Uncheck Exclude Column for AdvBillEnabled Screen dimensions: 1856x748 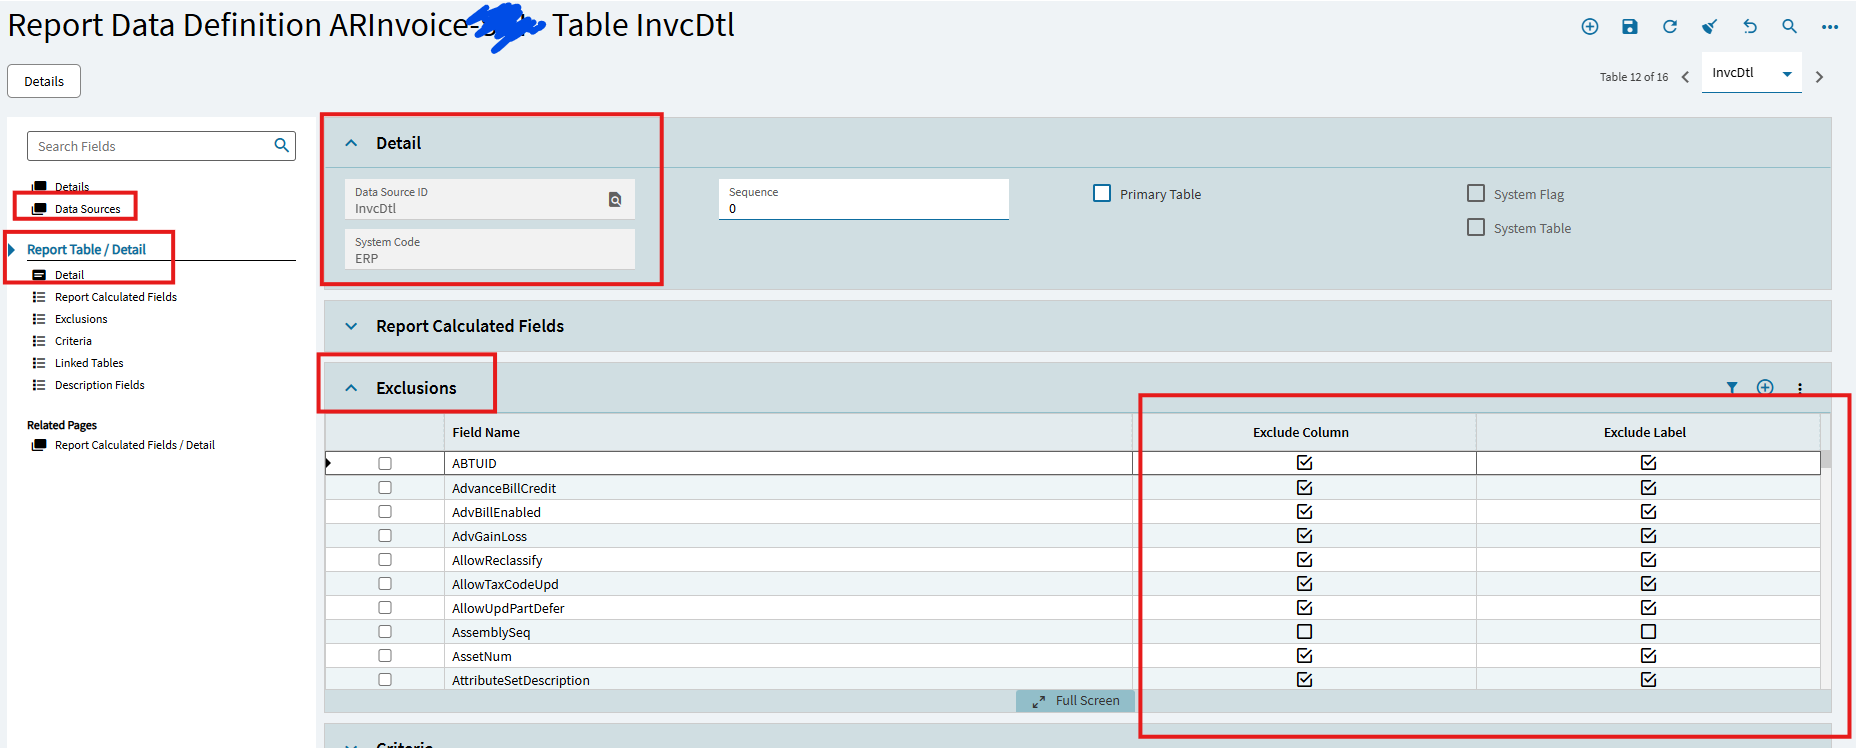coord(1304,512)
